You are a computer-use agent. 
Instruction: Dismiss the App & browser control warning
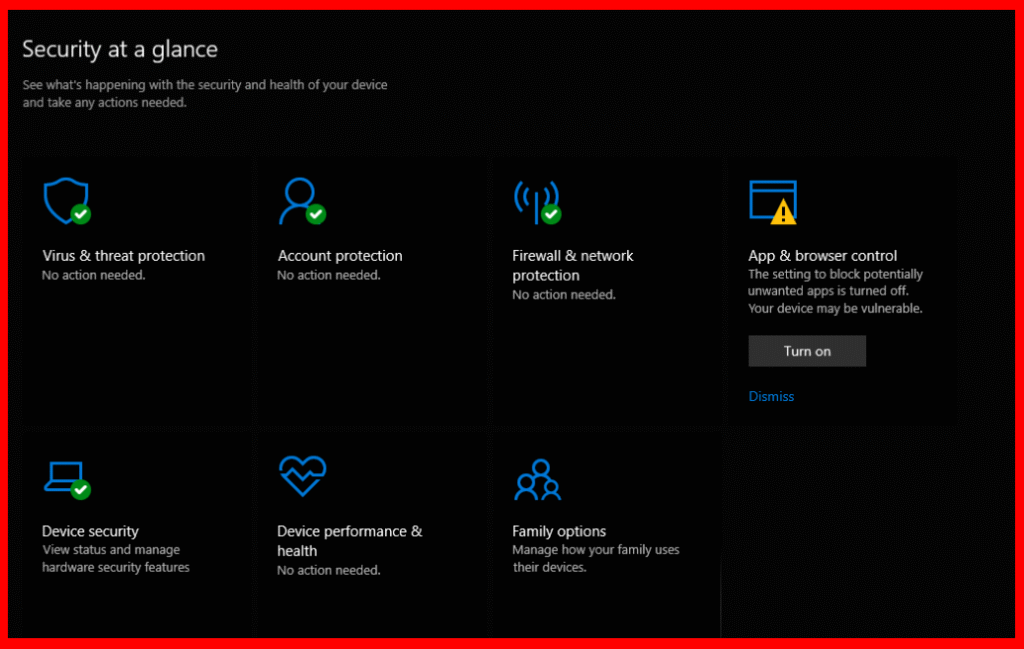click(x=771, y=396)
